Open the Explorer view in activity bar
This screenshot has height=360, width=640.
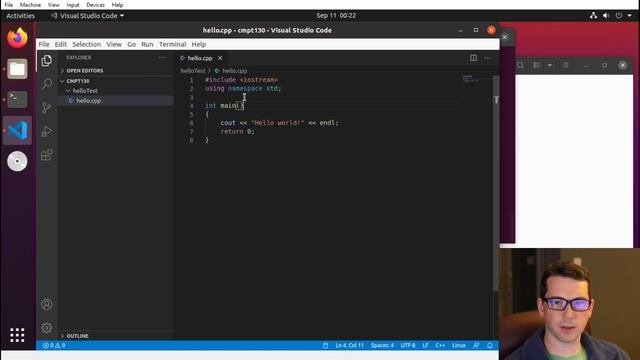click(x=47, y=60)
